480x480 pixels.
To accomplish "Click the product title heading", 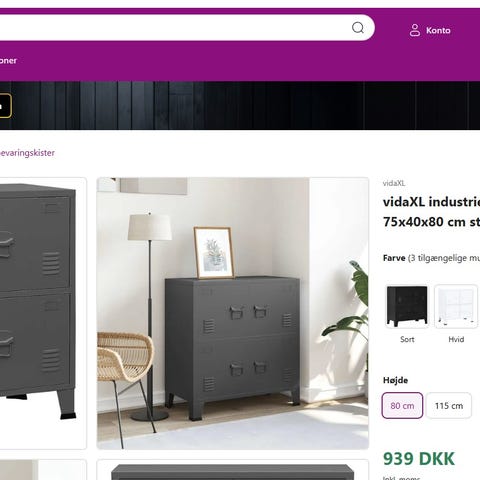I will [x=431, y=212].
